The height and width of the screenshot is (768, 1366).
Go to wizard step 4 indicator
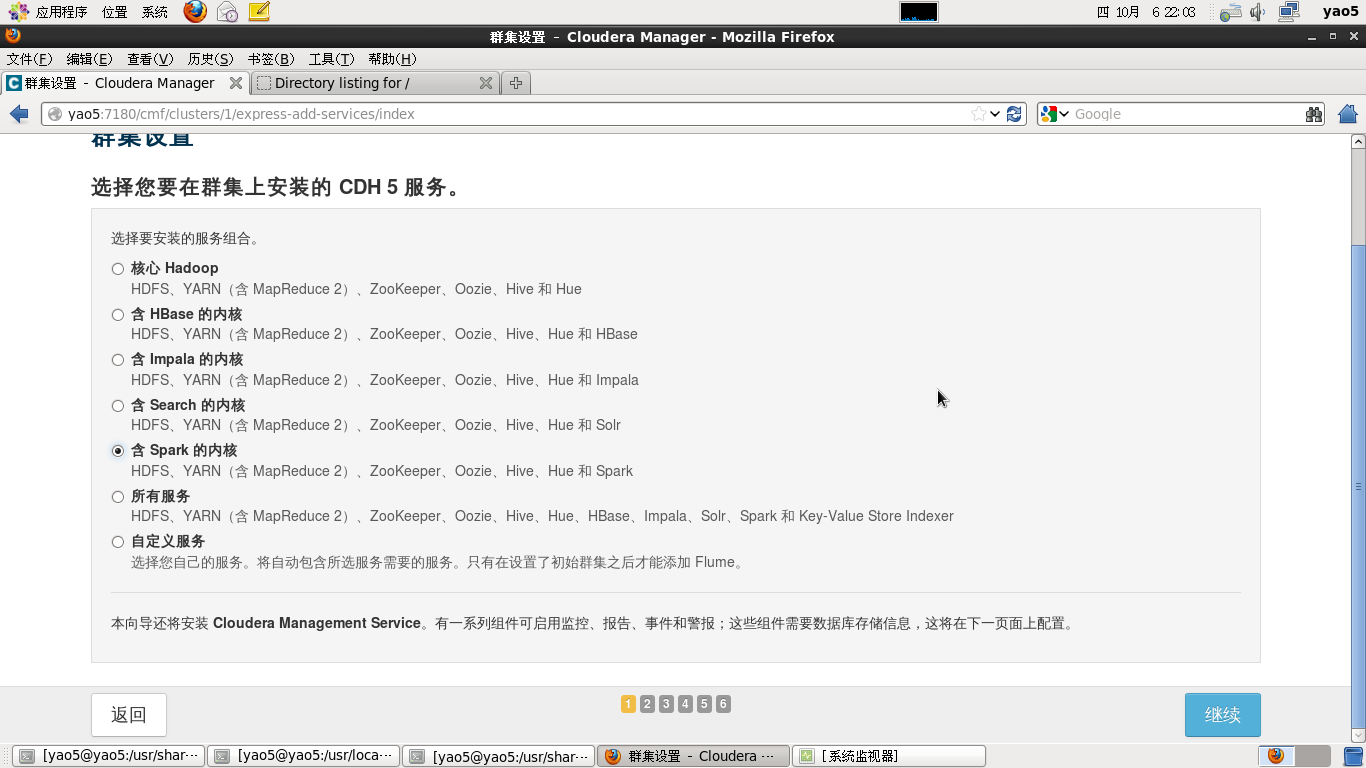(x=685, y=704)
